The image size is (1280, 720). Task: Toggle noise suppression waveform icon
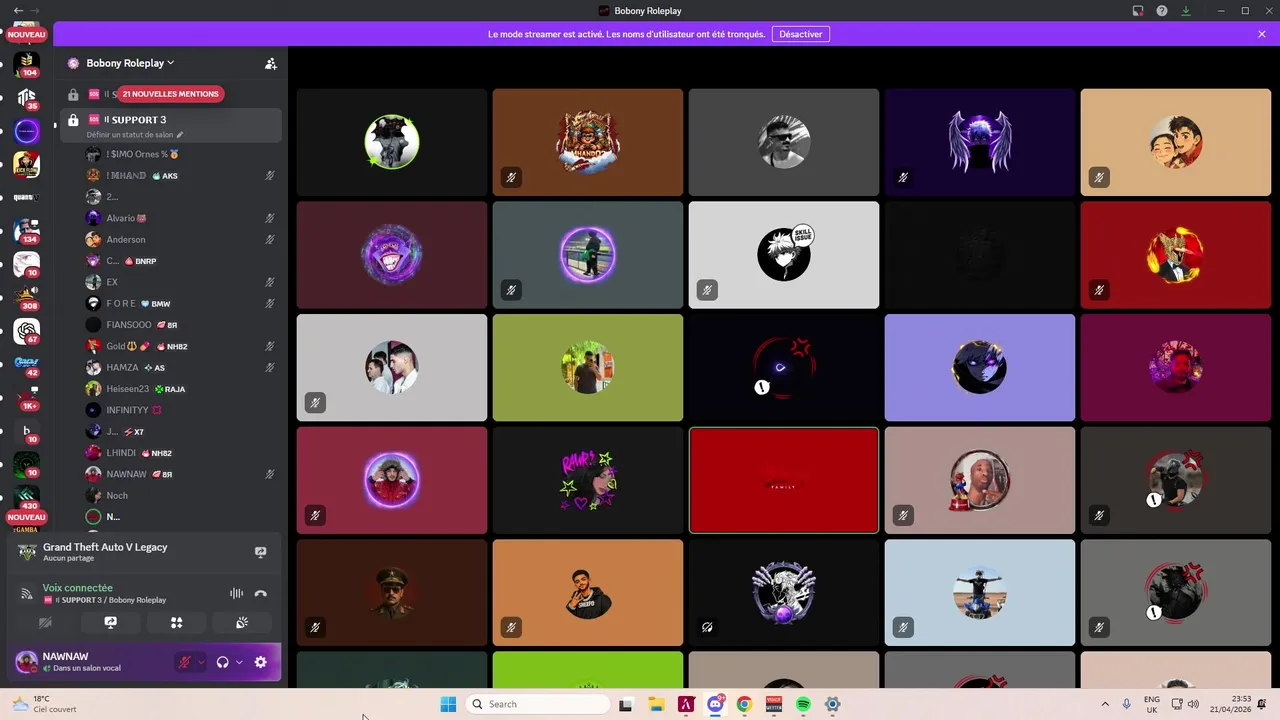(236, 593)
